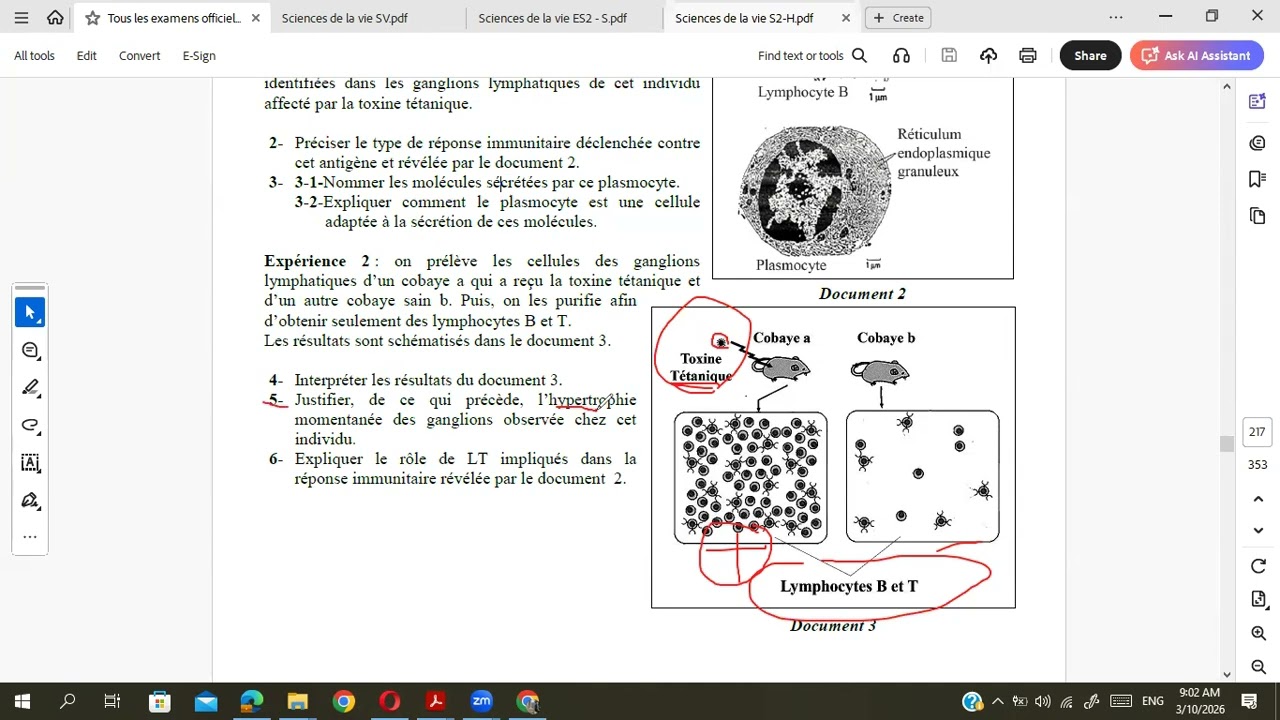Open the Page thumbnails panel on right
Screen dimensions: 1280x720
point(1257,216)
